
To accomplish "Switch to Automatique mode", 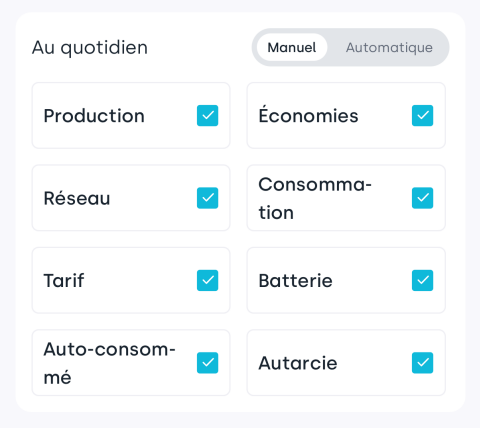I will [x=389, y=47].
